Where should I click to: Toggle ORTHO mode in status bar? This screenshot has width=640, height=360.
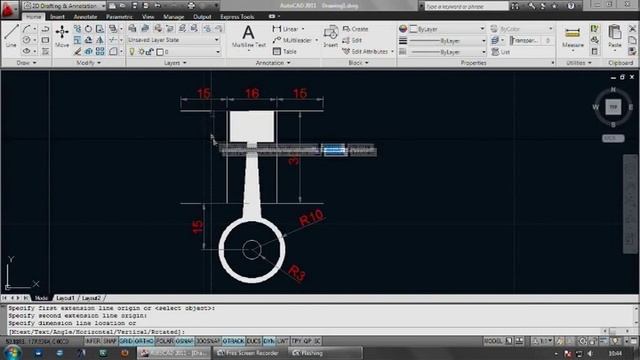point(144,341)
